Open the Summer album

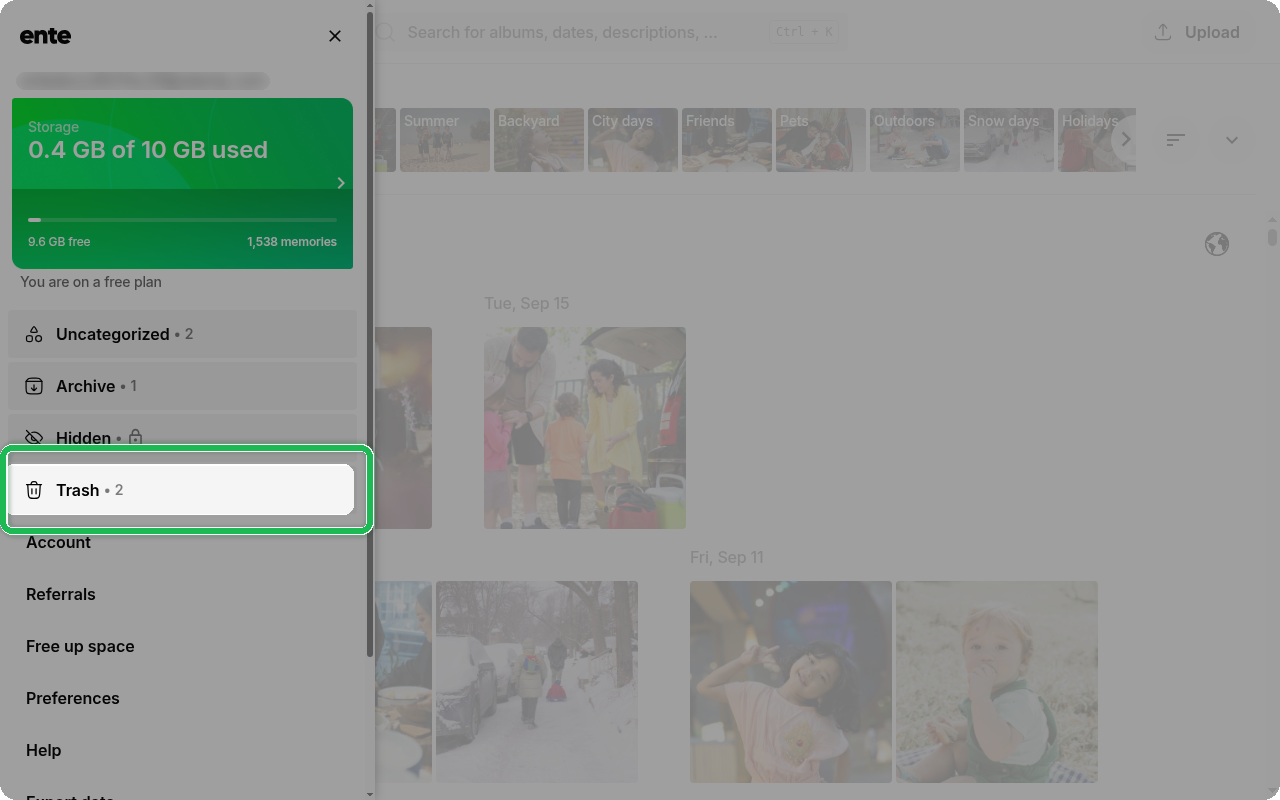coord(445,140)
